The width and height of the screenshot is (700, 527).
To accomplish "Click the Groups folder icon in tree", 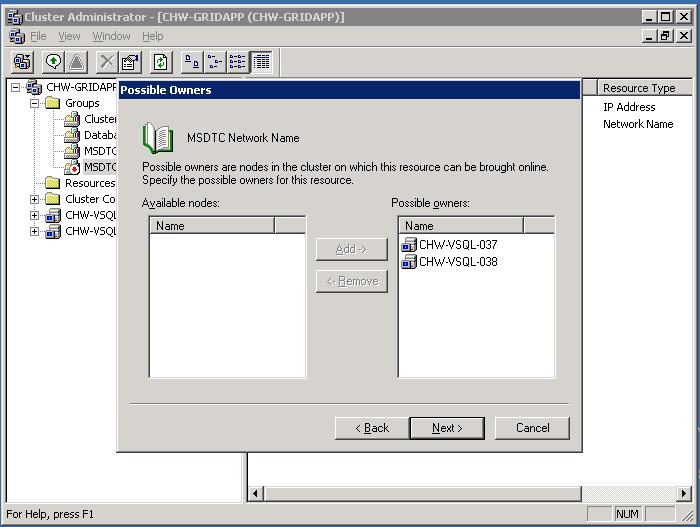I will tap(52, 103).
